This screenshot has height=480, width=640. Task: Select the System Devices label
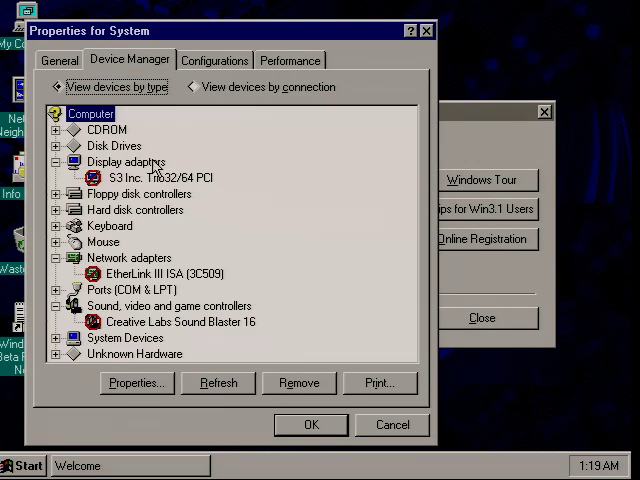click(x=125, y=338)
